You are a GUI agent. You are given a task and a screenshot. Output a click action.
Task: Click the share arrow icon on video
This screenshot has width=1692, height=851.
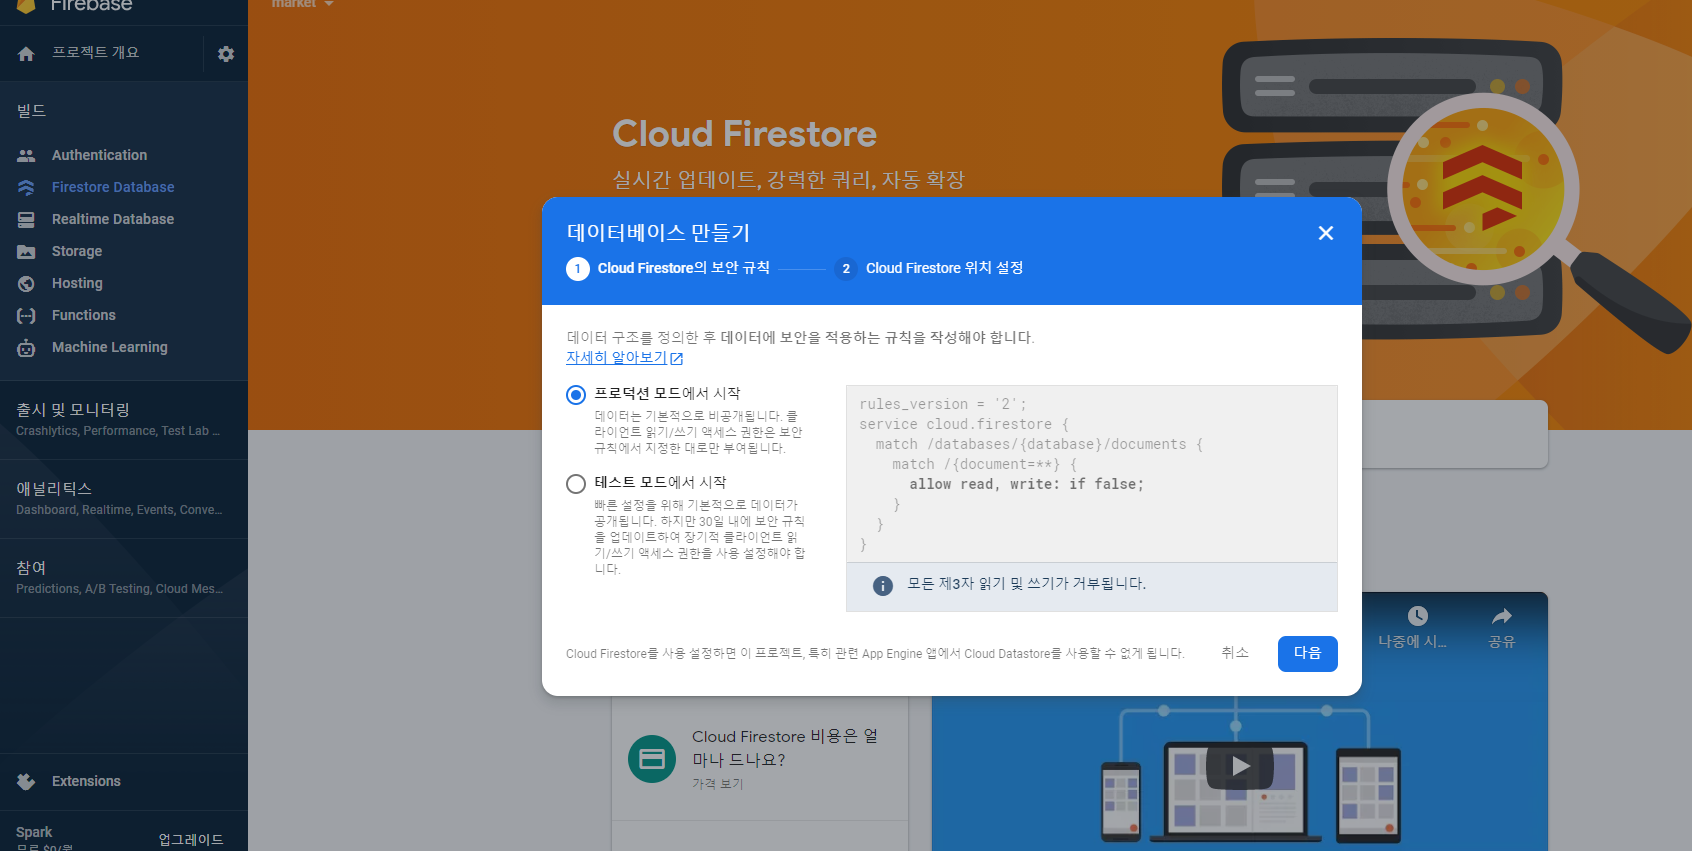[1501, 616]
